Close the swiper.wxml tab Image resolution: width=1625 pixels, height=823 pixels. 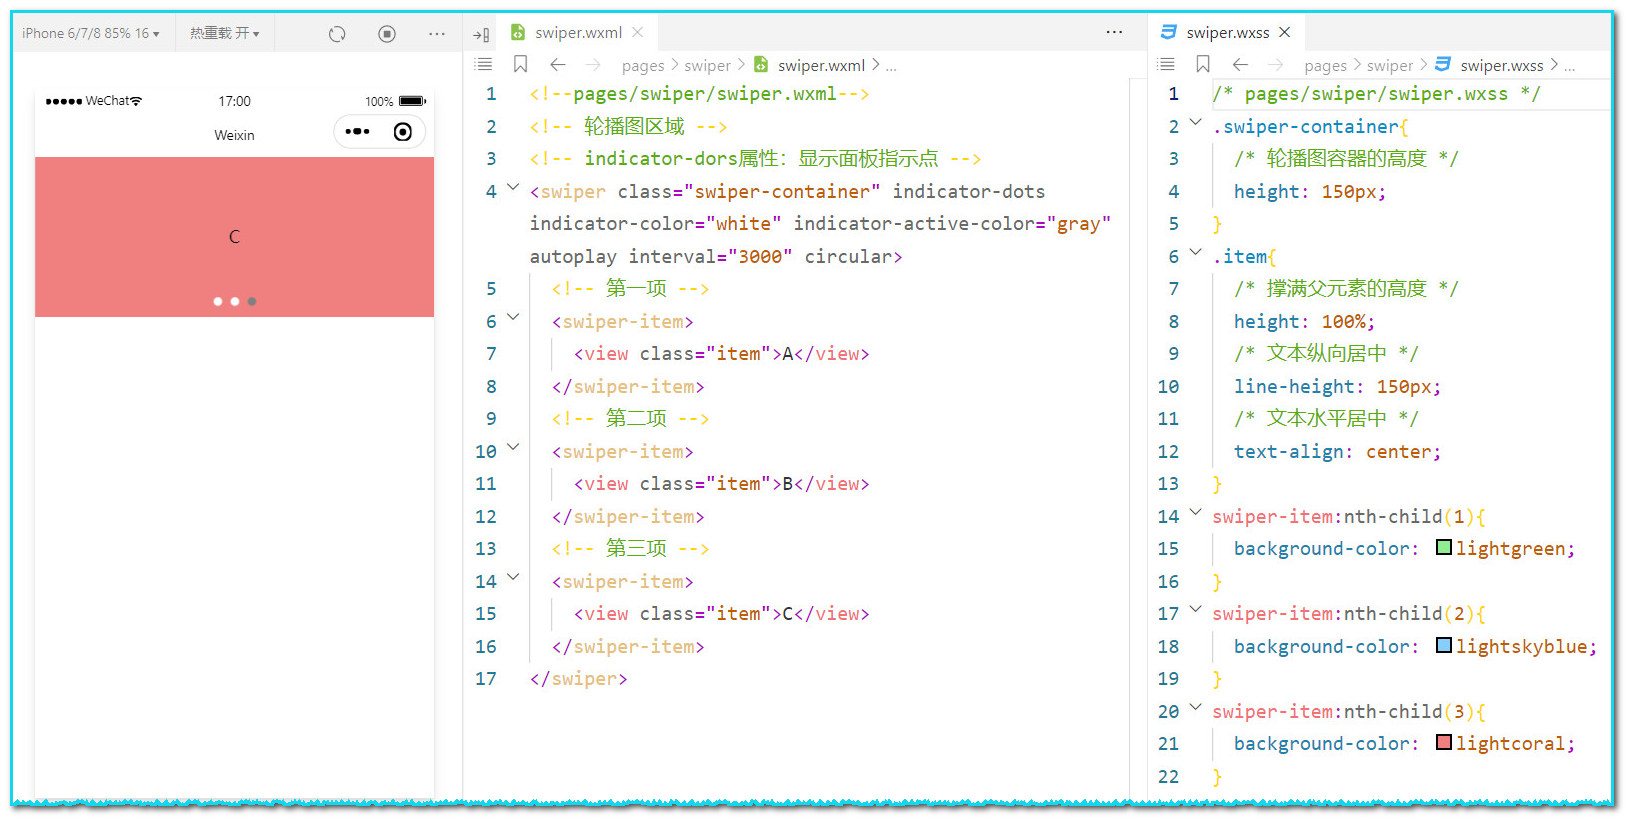pyautogui.click(x=637, y=33)
